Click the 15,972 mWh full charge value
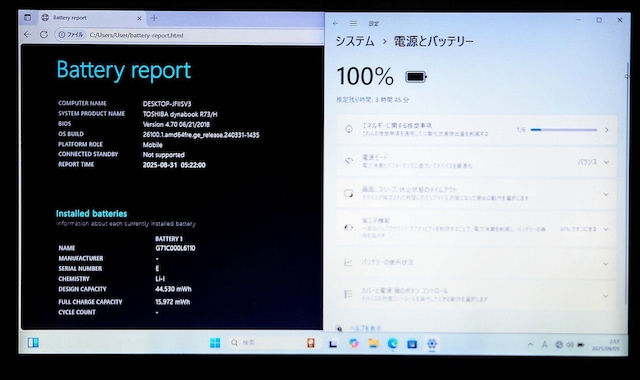 coord(172,302)
